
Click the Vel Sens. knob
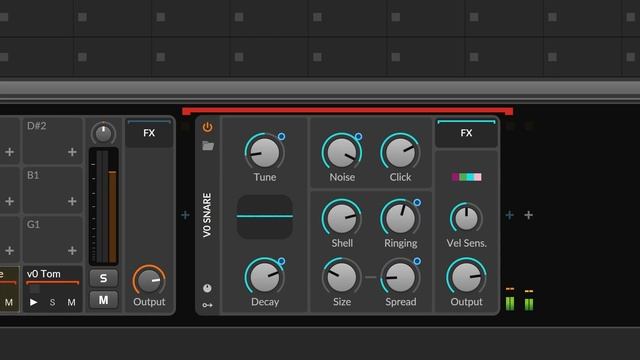pyautogui.click(x=466, y=218)
